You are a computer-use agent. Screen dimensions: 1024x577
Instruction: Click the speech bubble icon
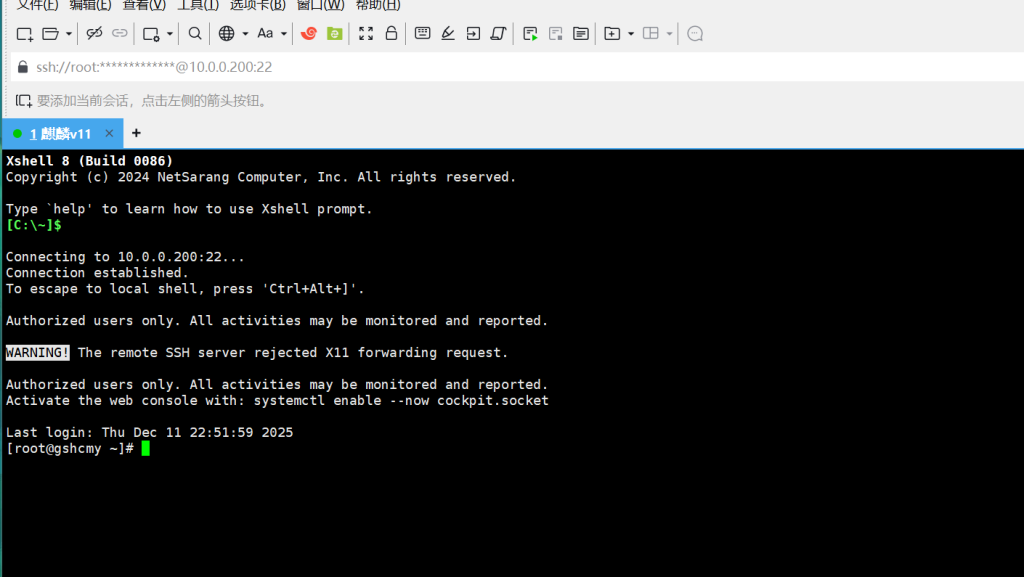pyautogui.click(x=695, y=34)
